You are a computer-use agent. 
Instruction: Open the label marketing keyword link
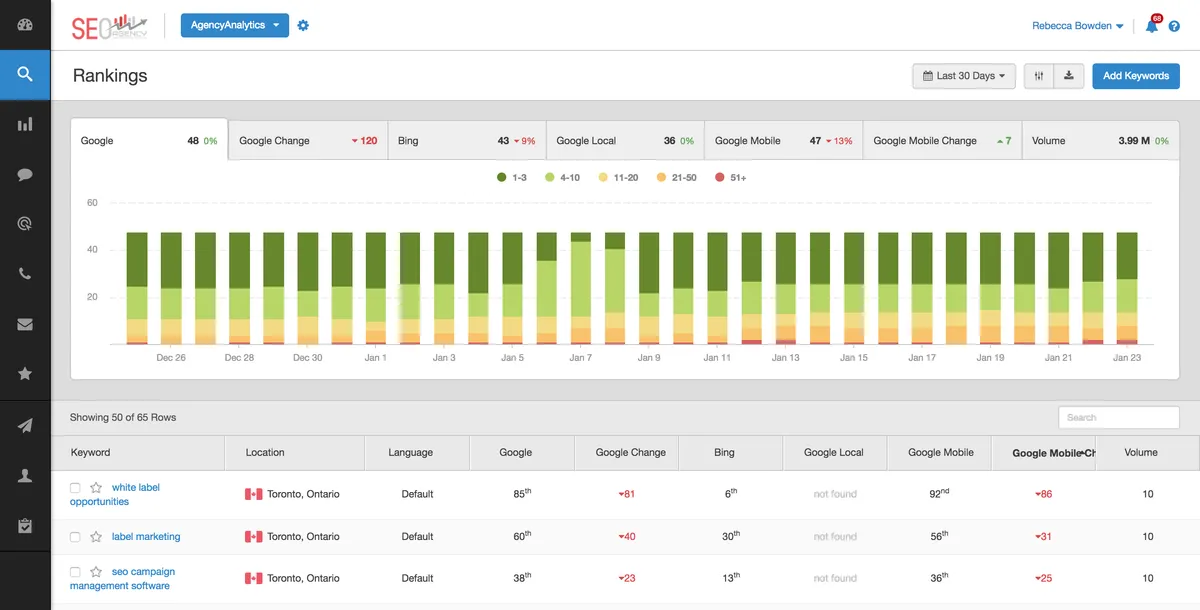[146, 537]
